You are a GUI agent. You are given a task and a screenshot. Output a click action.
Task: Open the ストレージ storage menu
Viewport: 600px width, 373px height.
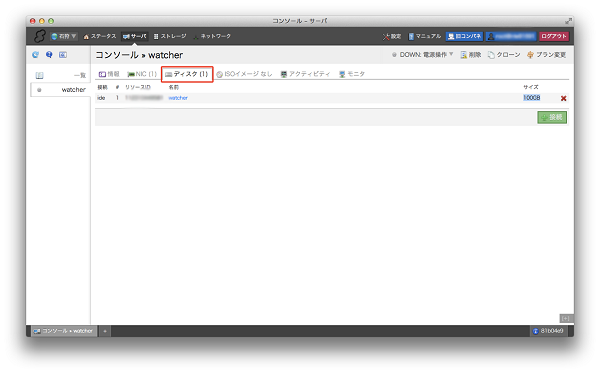point(170,36)
